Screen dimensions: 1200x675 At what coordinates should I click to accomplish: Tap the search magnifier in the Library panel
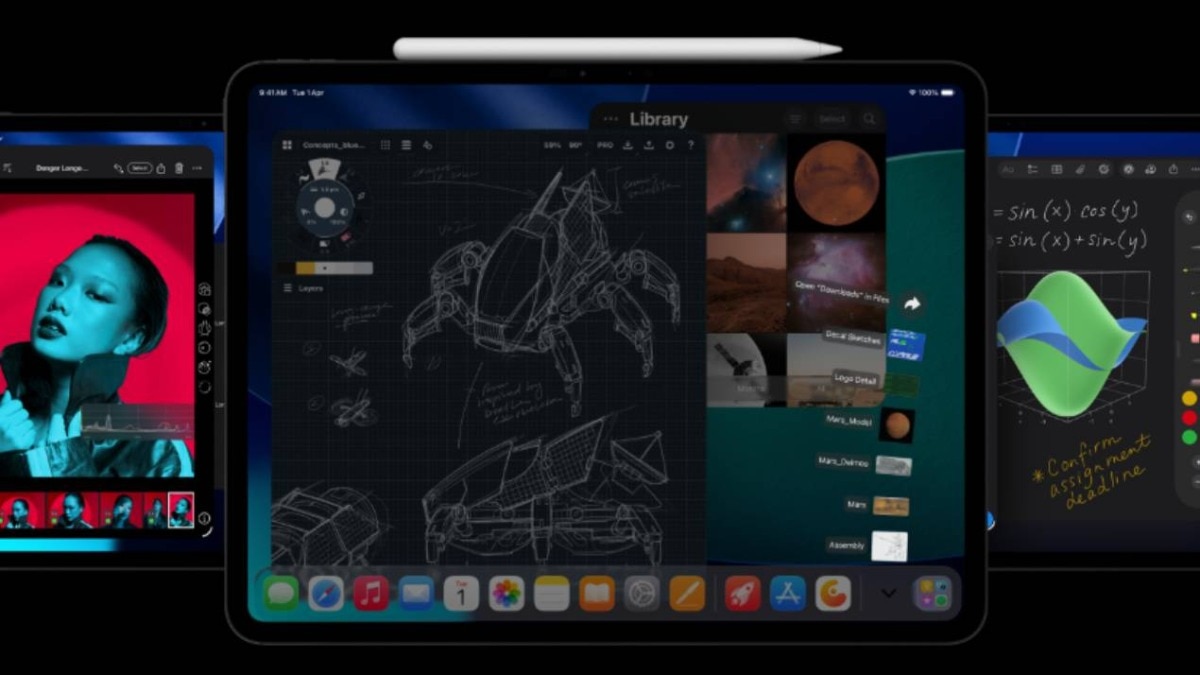point(869,118)
